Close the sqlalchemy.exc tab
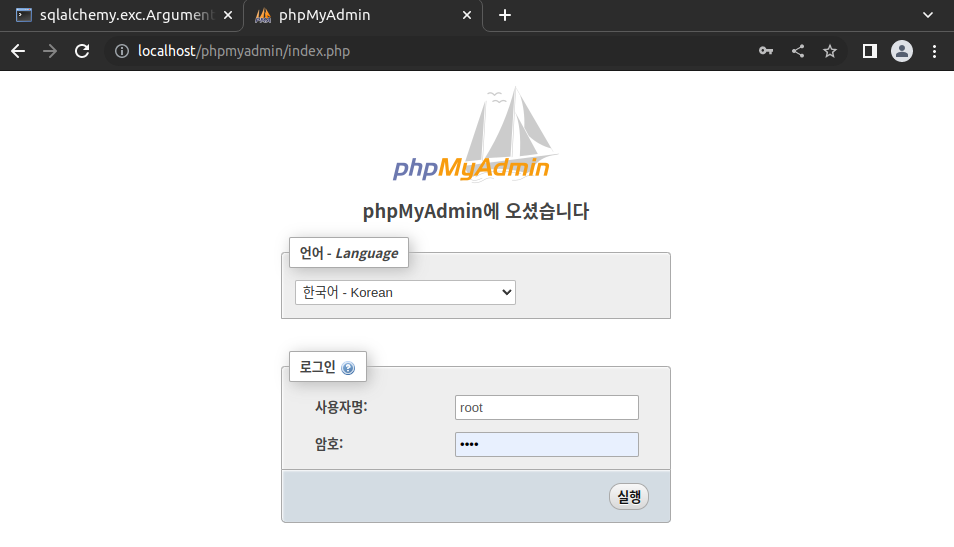The height and width of the screenshot is (547, 954). [x=228, y=15]
